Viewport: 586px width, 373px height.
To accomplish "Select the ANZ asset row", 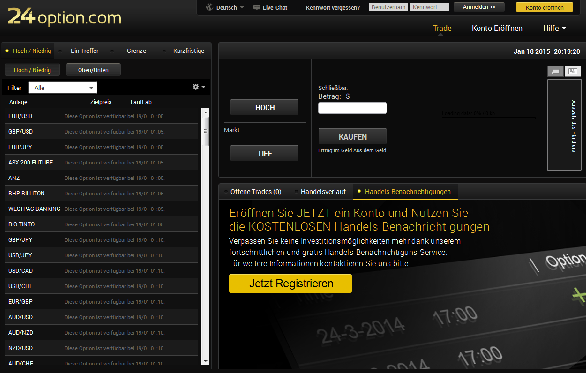I will click(102, 178).
